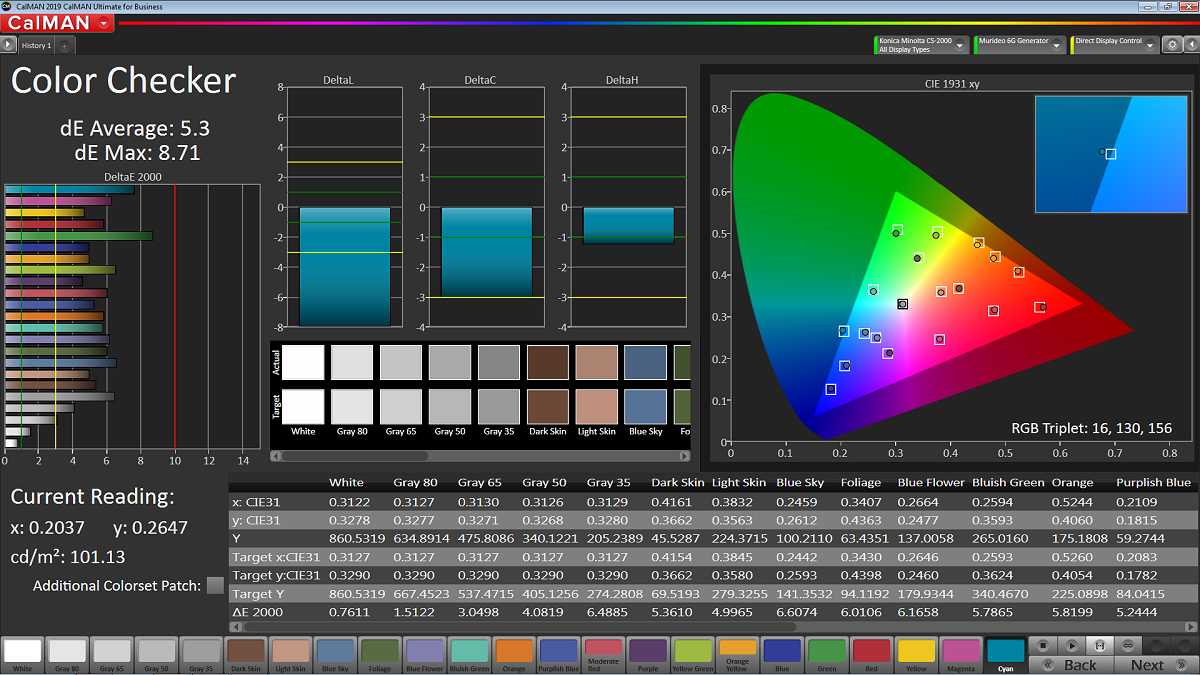Select the Moderate Red patch in bottom strip
The width and height of the screenshot is (1200, 675).
point(603,655)
